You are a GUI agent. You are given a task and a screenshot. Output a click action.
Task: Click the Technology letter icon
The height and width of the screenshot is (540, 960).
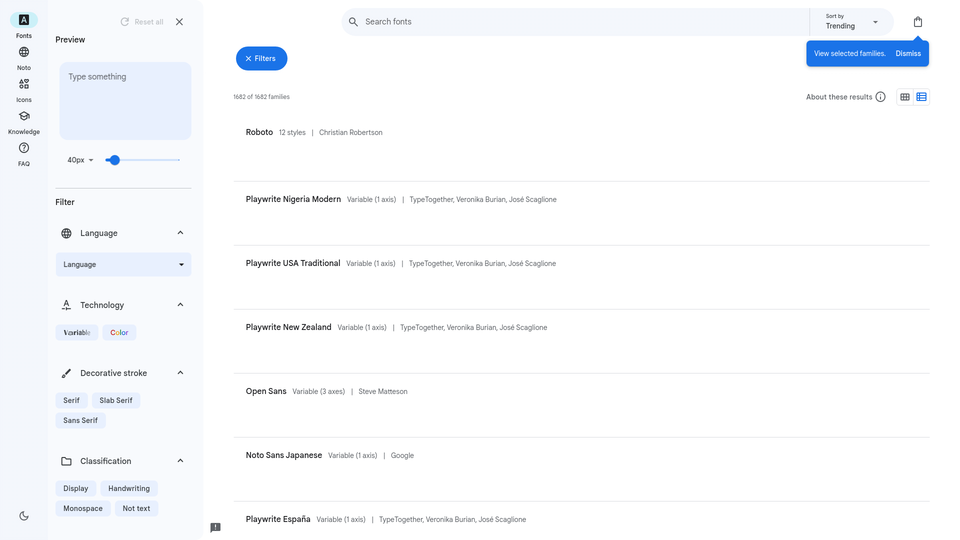66,305
